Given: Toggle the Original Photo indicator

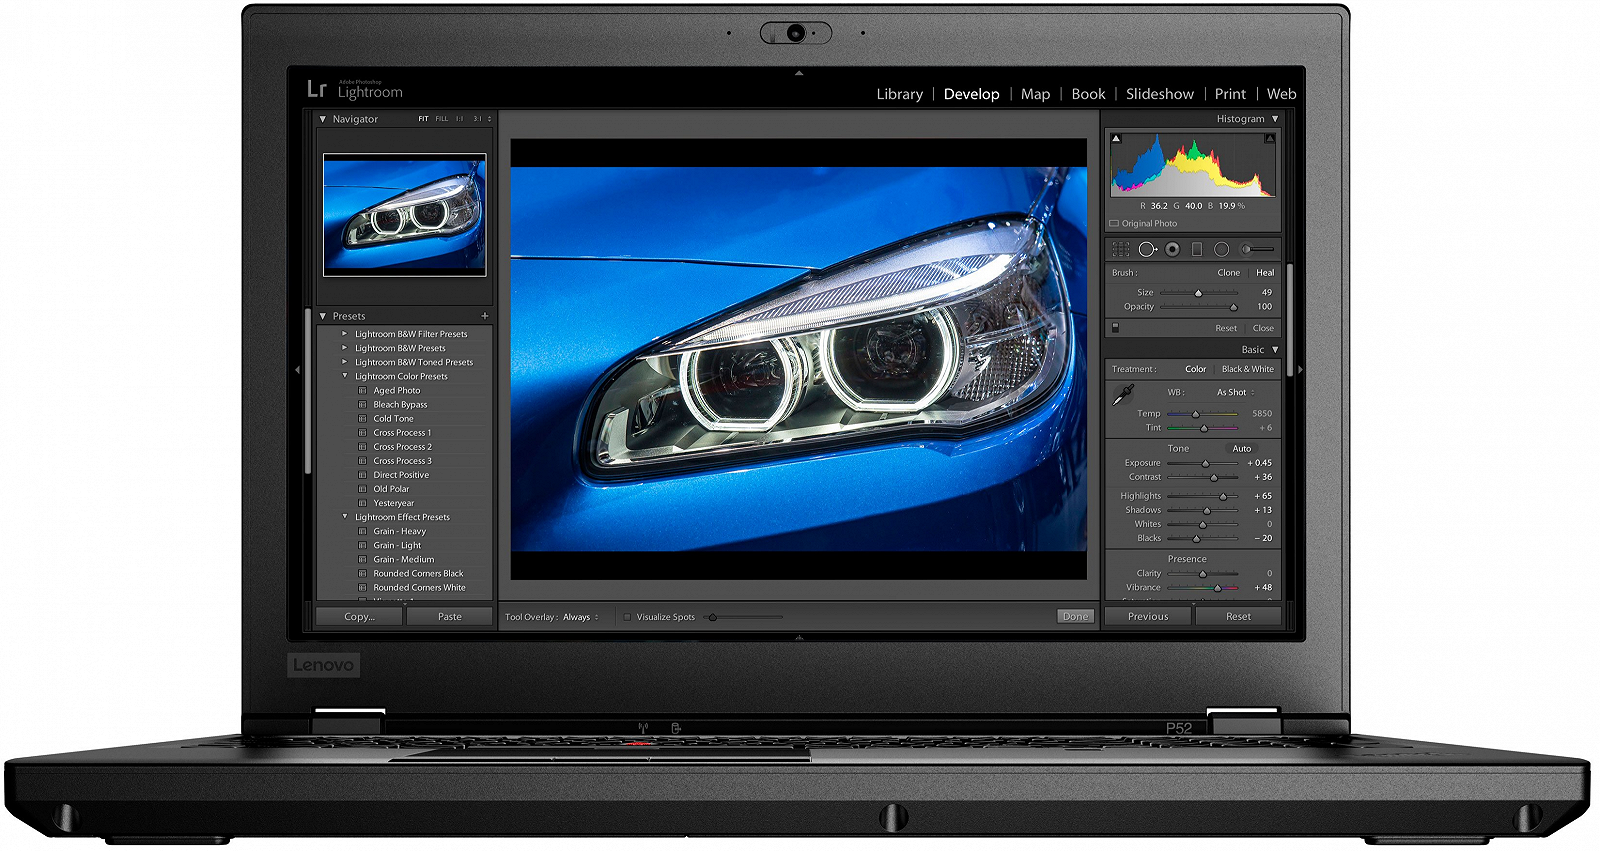Looking at the screenshot, I should pos(1114,224).
